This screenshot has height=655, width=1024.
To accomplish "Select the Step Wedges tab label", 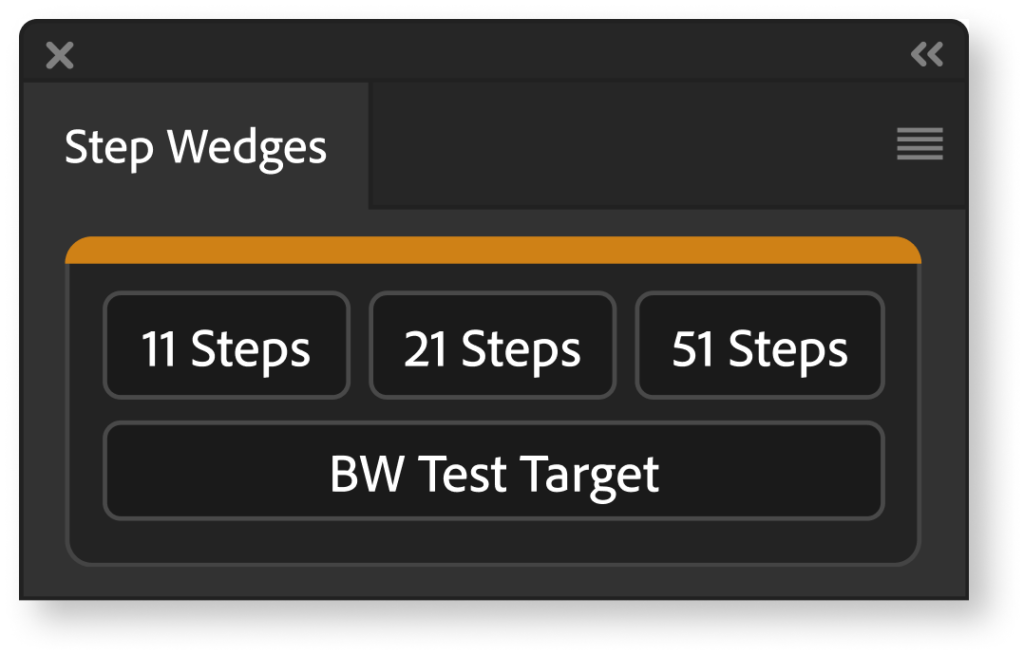I will (196, 146).
